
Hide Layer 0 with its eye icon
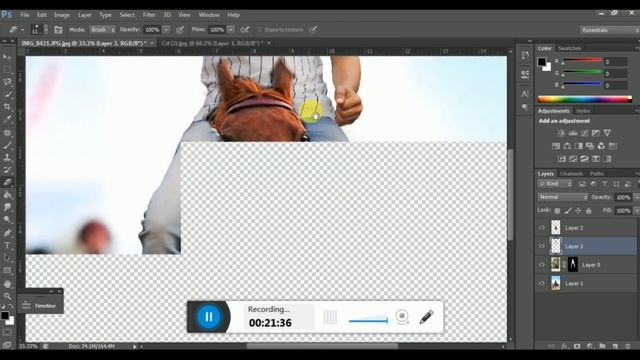(542, 264)
